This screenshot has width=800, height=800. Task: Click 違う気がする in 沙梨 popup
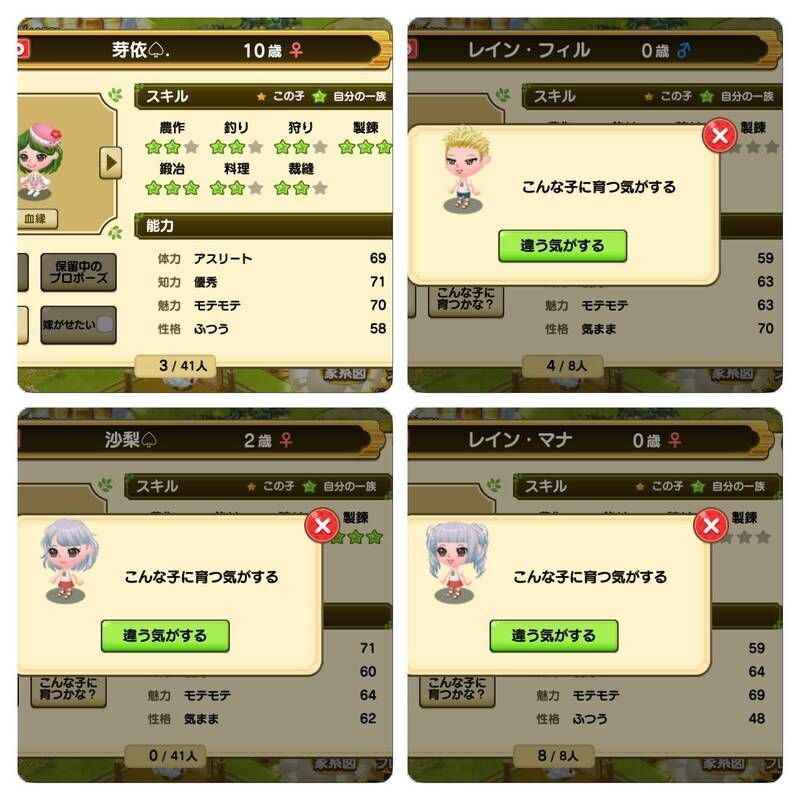(165, 636)
